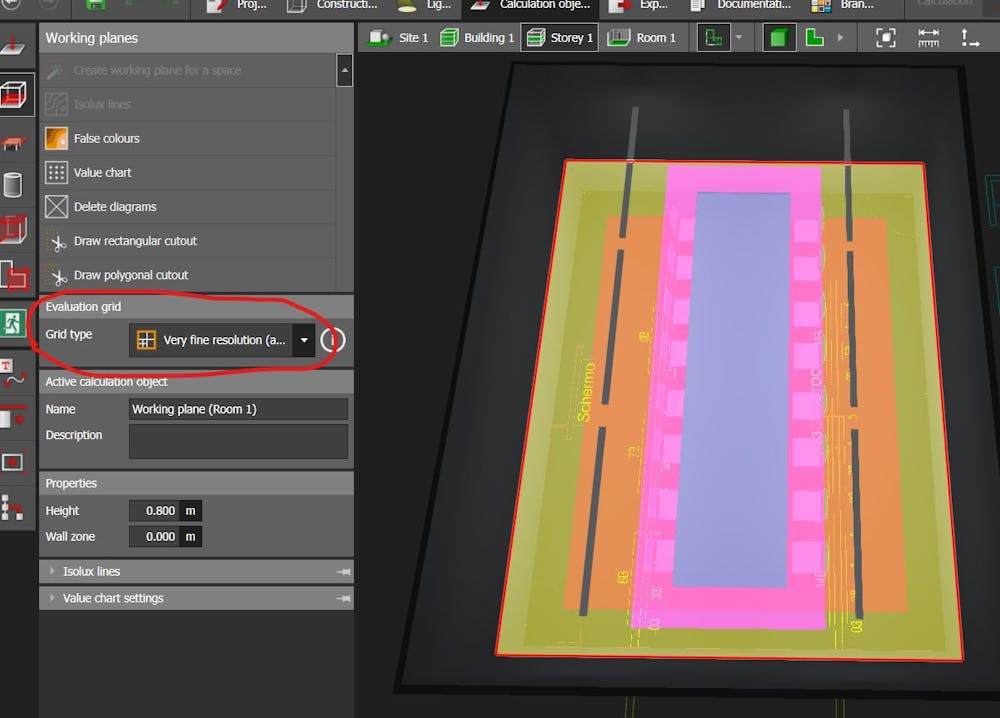
Task: Select Storey 1 in the navigation bar
Action: pos(560,38)
